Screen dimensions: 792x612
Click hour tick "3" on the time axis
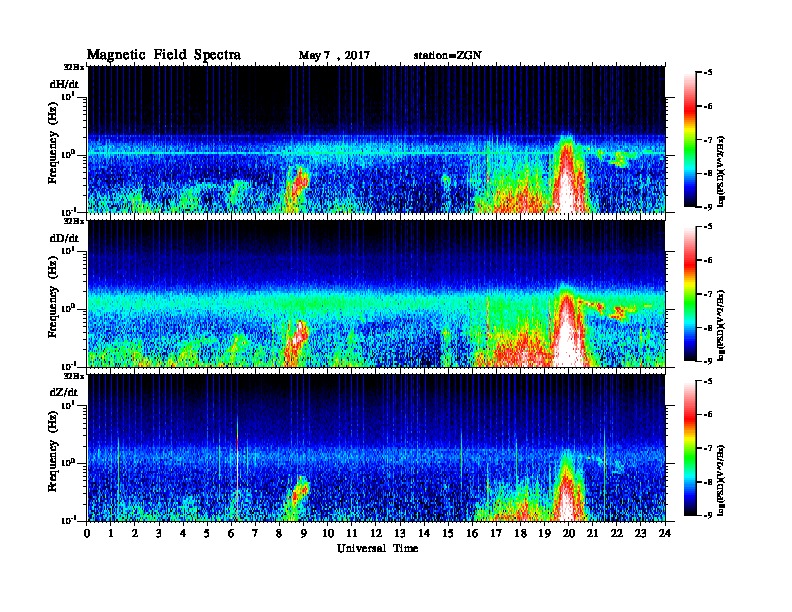coord(159,534)
